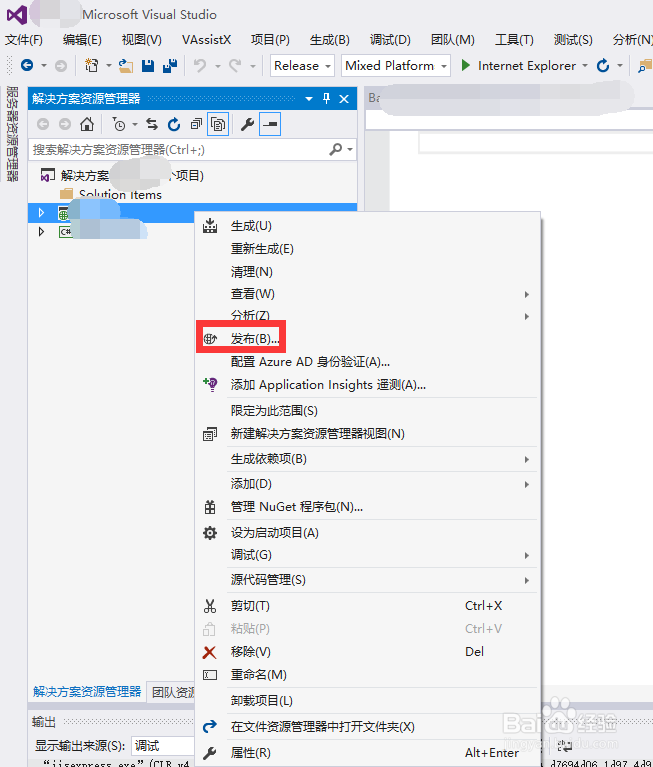Expand the C# project node
Screen dimensions: 653x767
[x=42, y=231]
